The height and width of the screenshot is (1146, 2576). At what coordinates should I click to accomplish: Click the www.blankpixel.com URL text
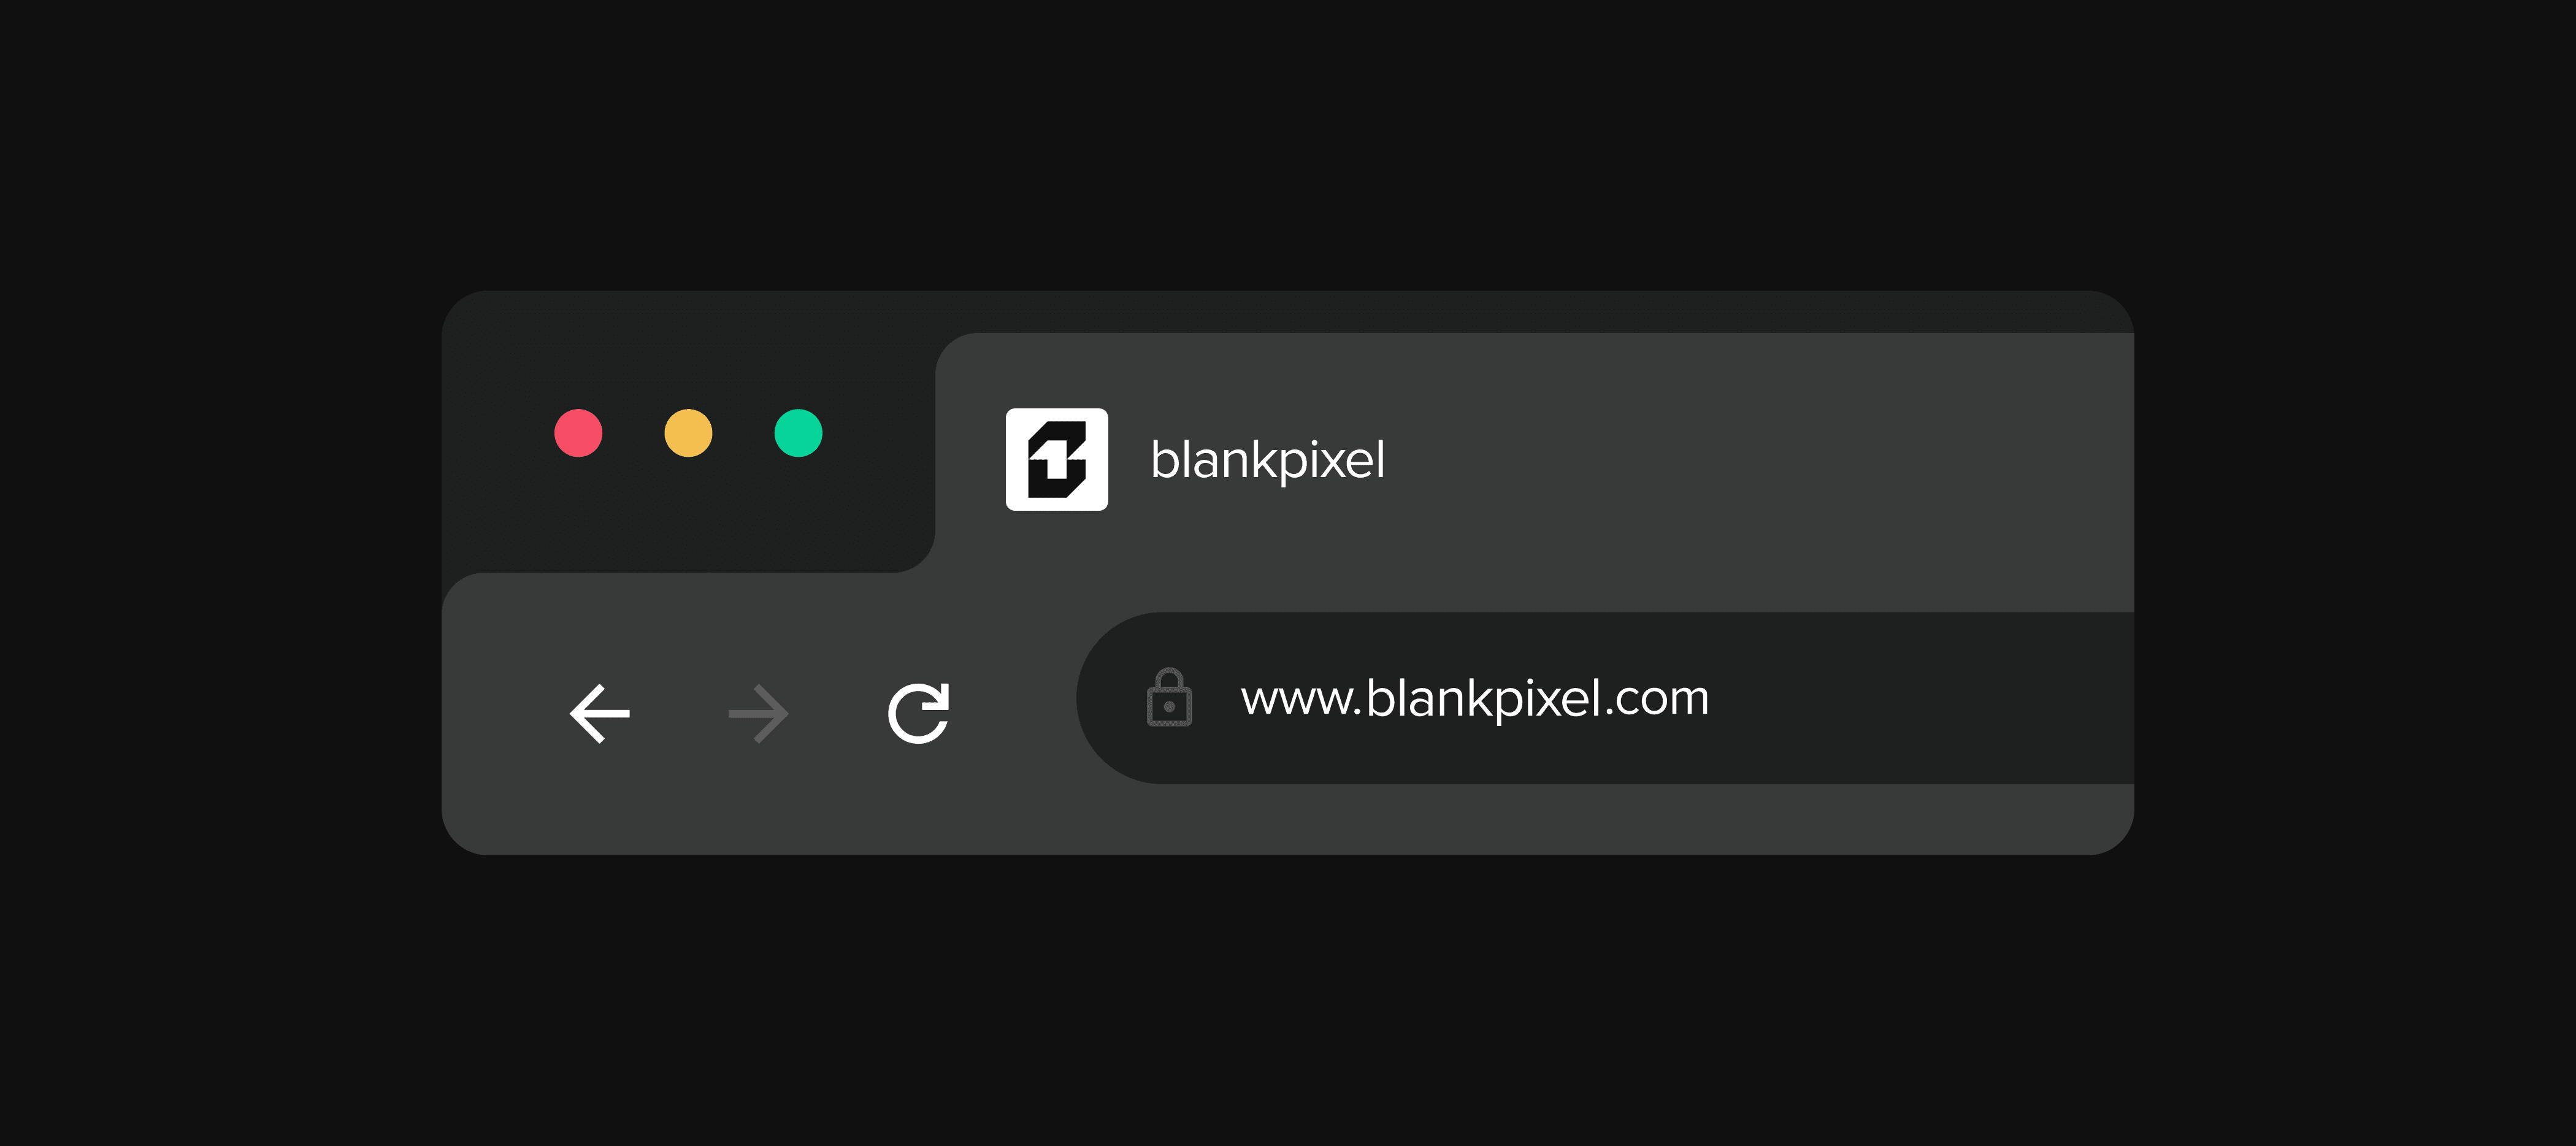[1475, 698]
